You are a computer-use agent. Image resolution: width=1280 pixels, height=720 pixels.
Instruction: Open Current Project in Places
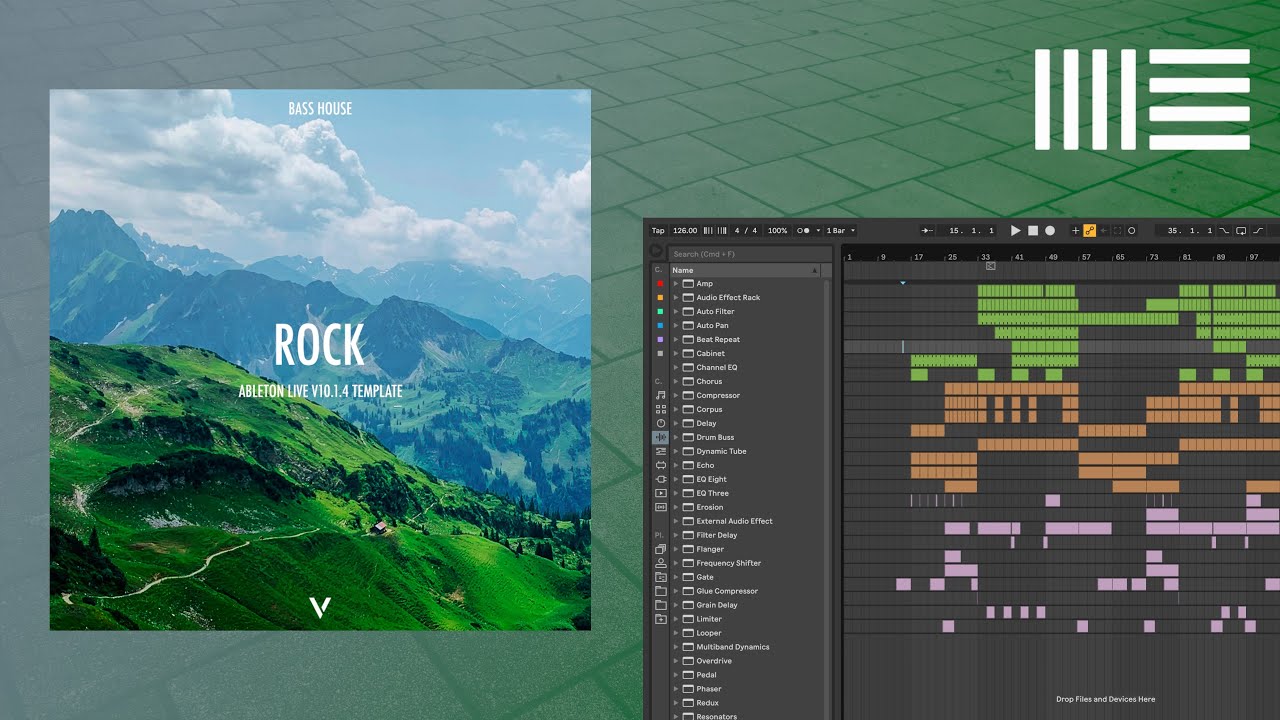tap(660, 577)
